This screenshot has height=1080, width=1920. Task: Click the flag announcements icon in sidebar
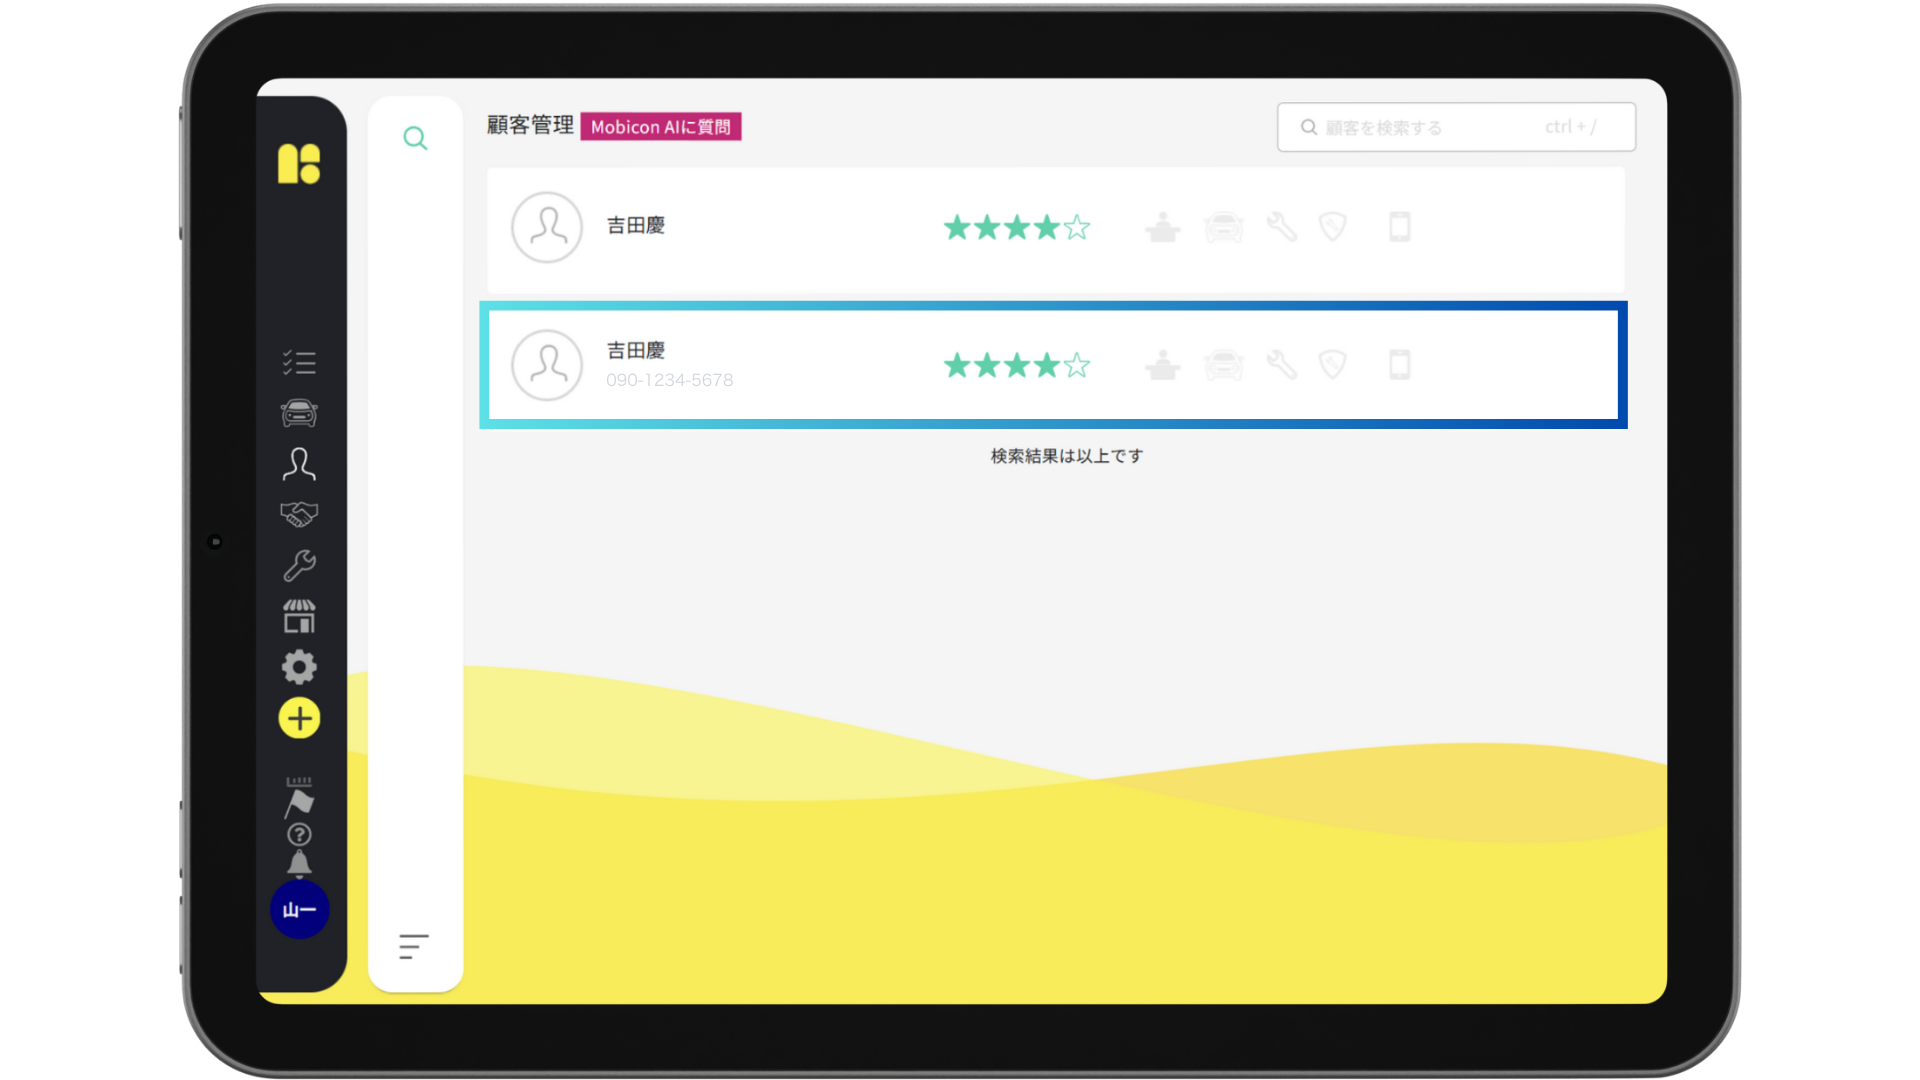tap(299, 799)
